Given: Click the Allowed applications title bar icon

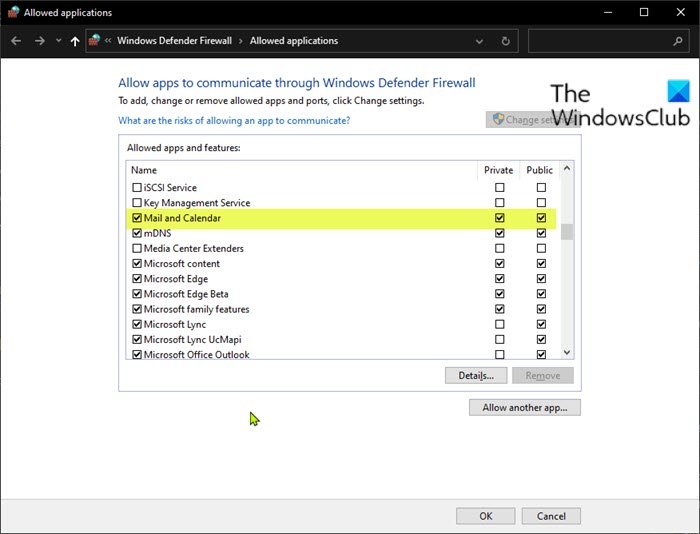Looking at the screenshot, I should click(13, 12).
